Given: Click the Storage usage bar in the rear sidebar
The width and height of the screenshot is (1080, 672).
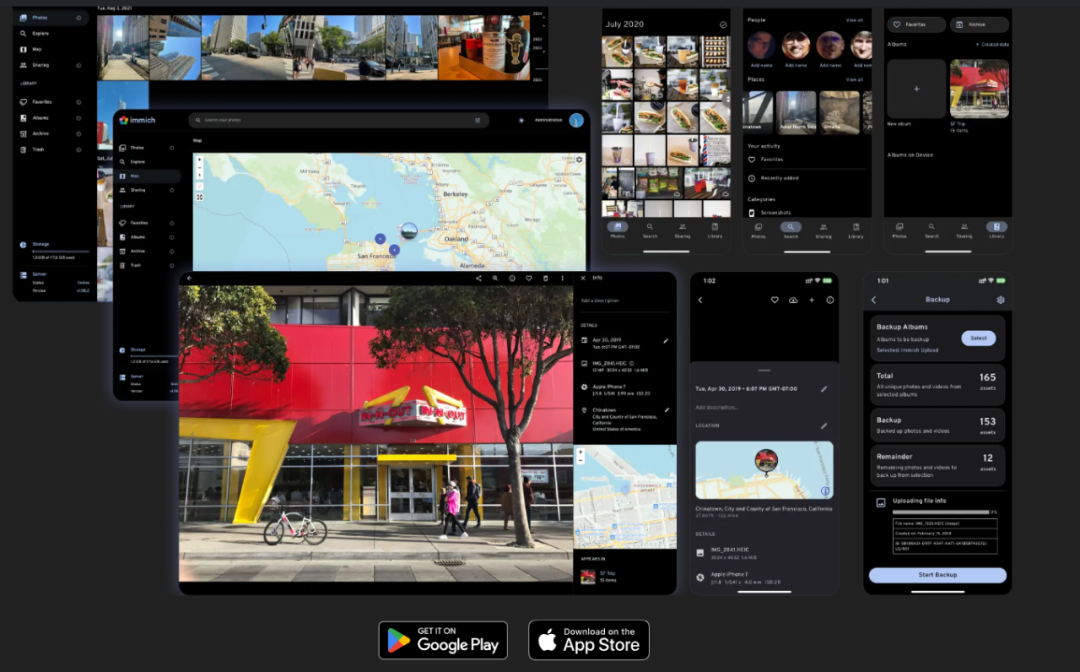Looking at the screenshot, I should click(x=61, y=251).
